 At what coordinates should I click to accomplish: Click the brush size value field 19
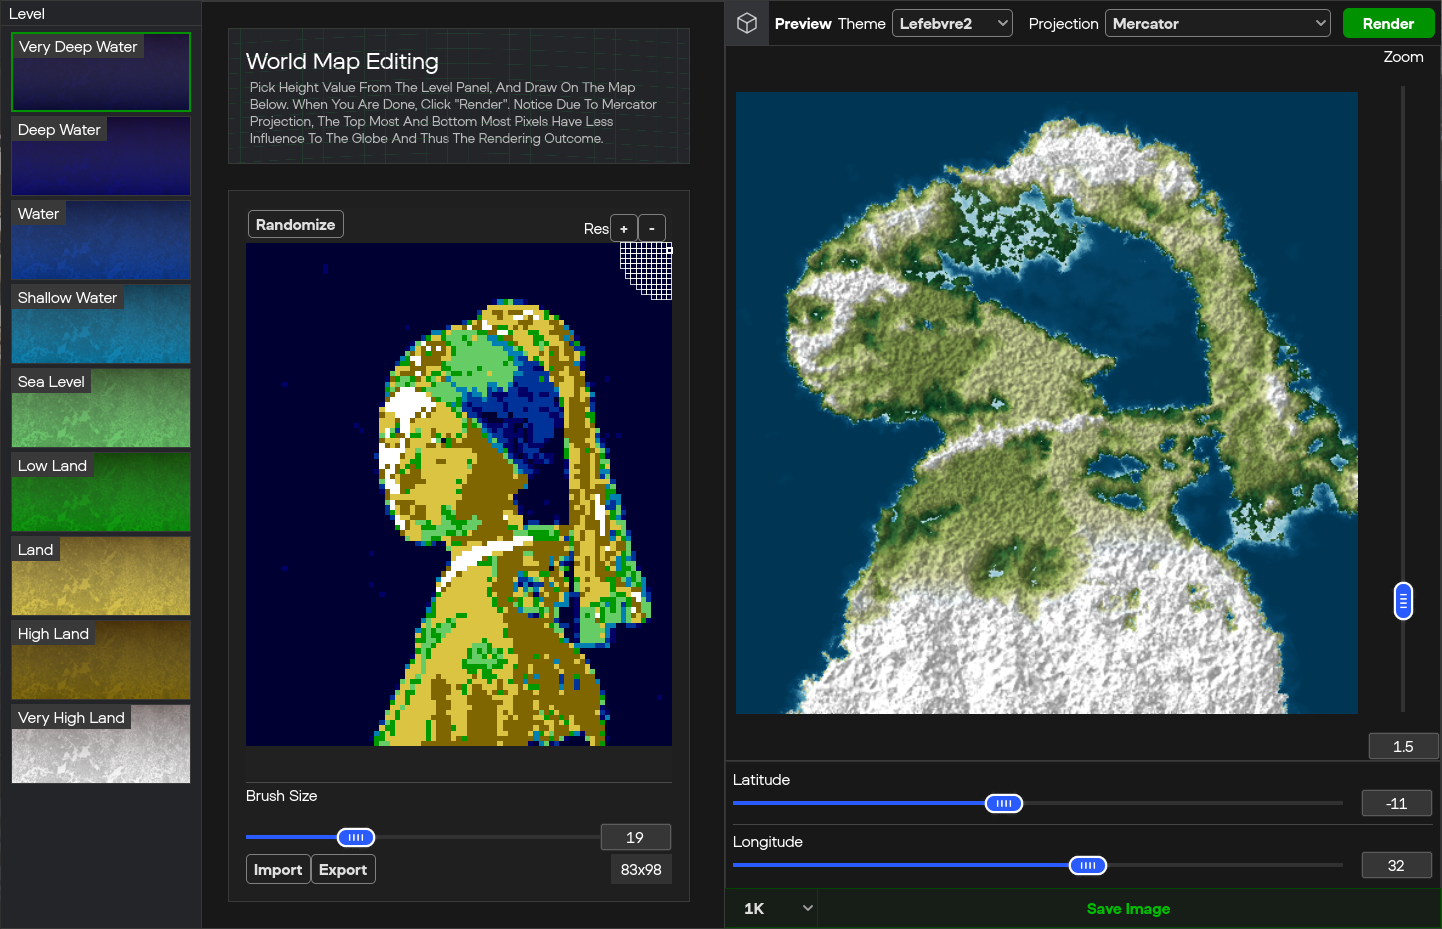click(x=635, y=837)
